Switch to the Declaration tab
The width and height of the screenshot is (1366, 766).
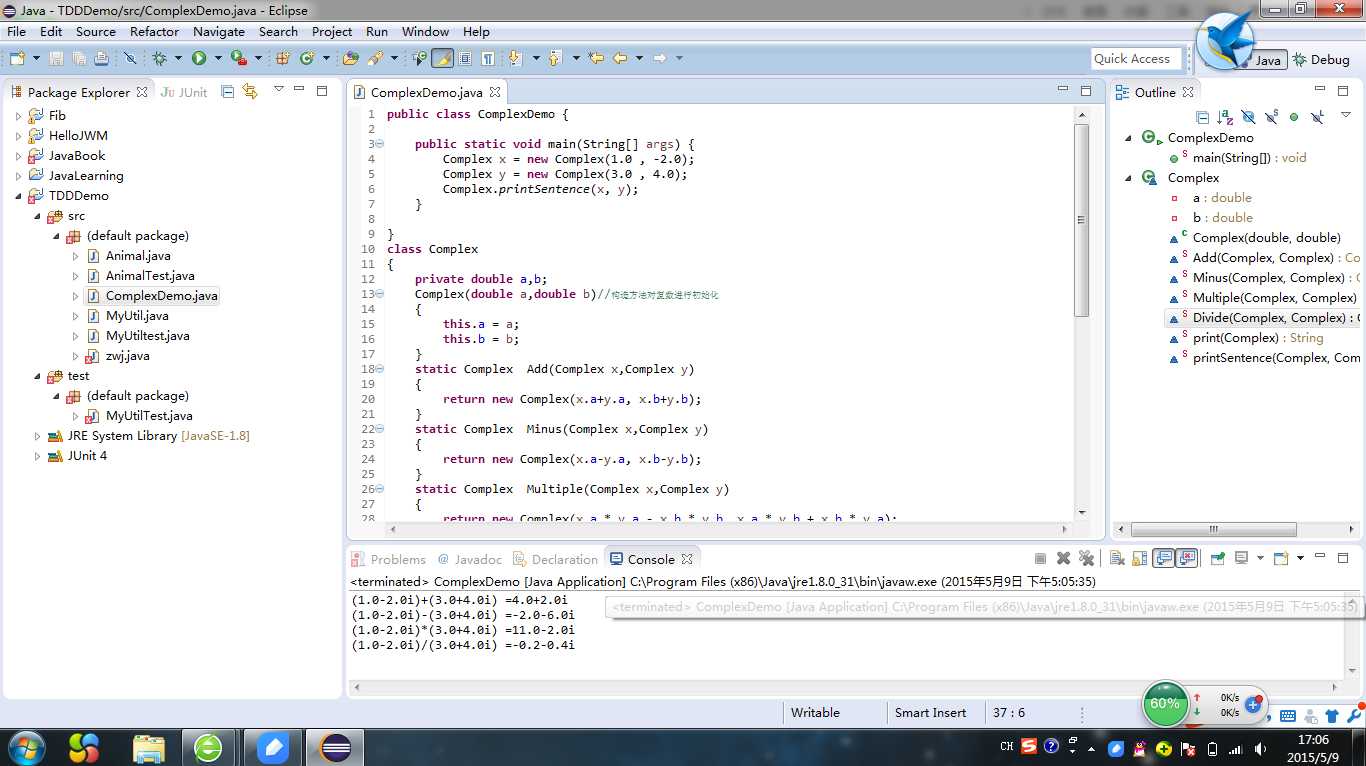coord(555,559)
